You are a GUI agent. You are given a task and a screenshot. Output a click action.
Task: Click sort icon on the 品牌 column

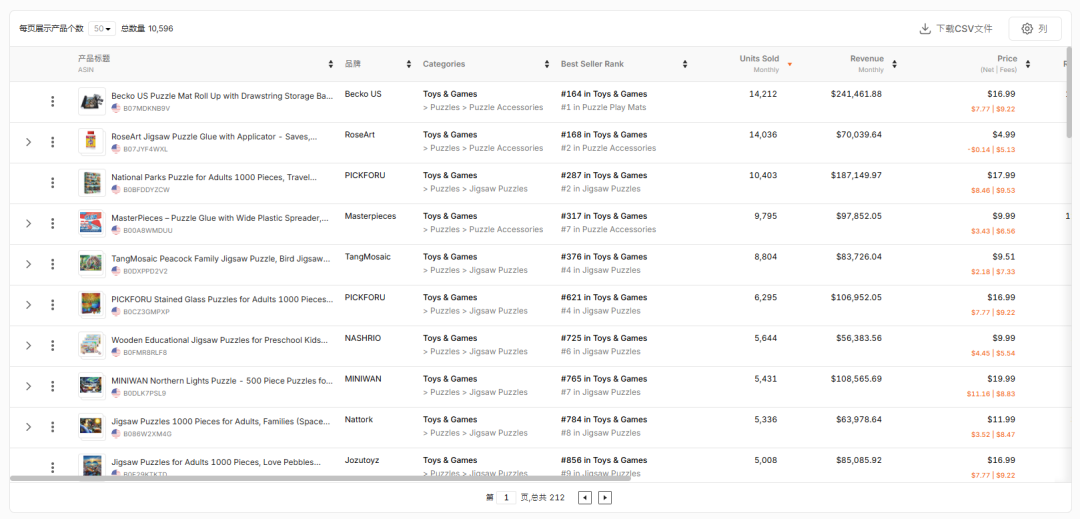click(408, 64)
